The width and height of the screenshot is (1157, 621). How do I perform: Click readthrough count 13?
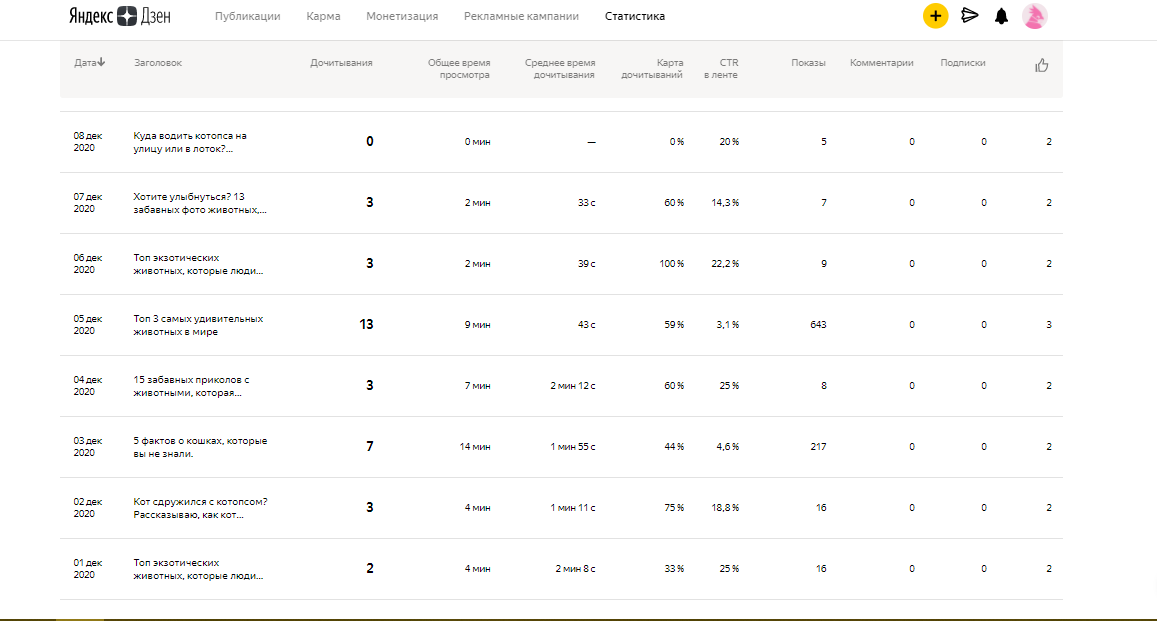tap(366, 325)
